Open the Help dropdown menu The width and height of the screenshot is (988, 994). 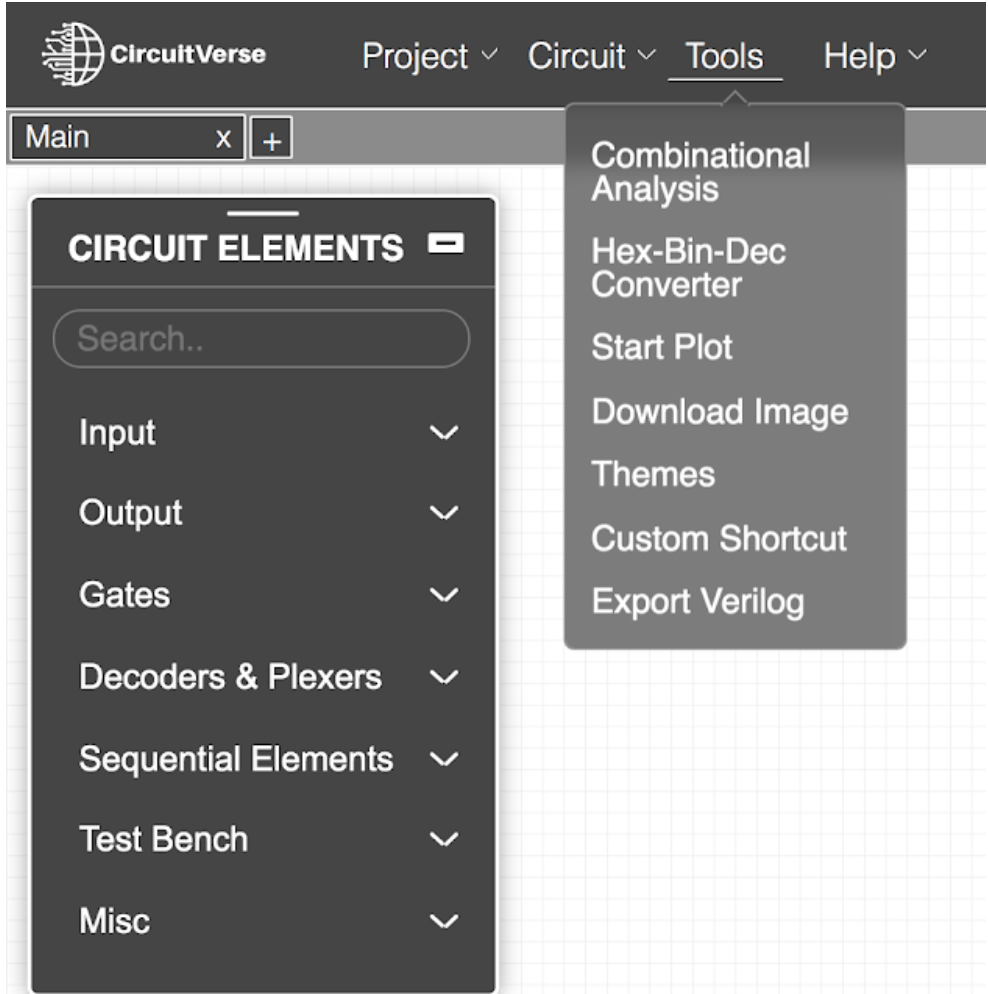click(875, 56)
